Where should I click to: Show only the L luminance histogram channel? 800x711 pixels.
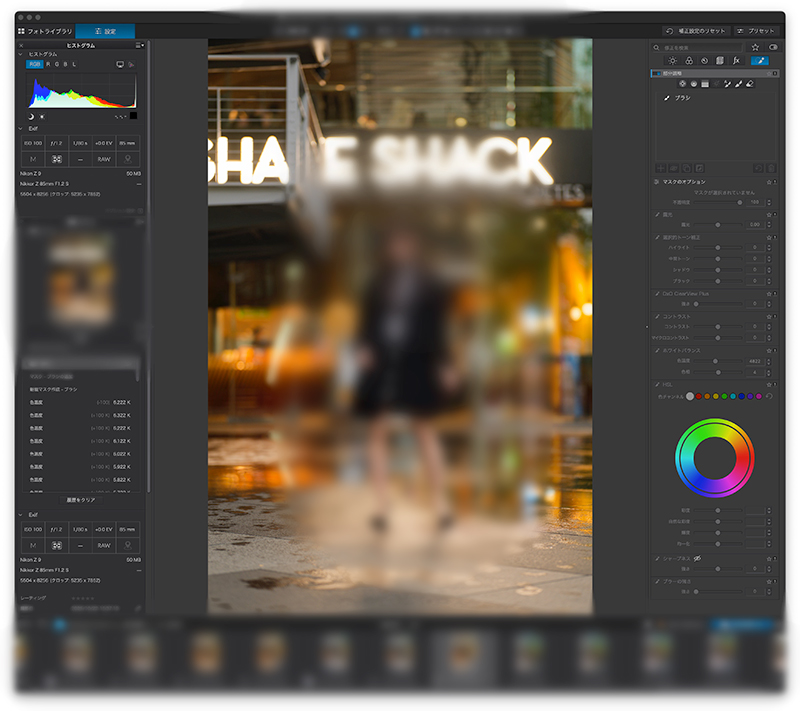click(x=74, y=64)
